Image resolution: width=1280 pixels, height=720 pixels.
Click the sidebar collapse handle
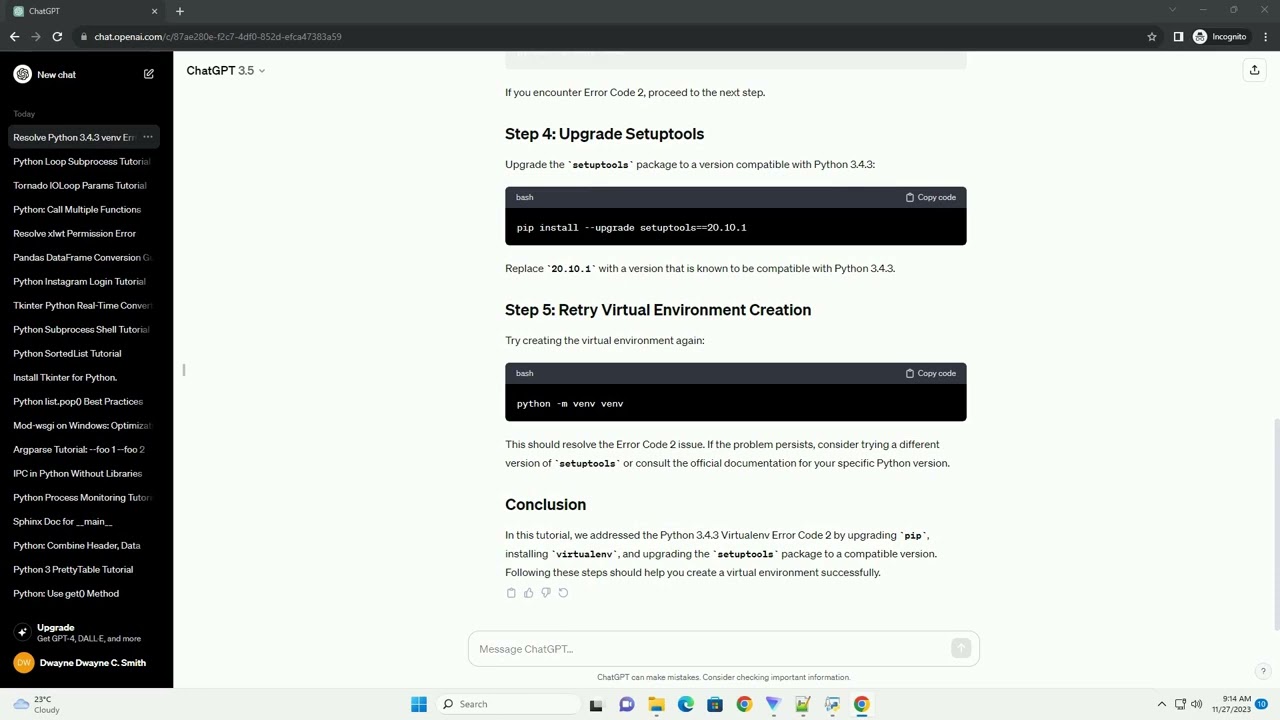pos(184,370)
